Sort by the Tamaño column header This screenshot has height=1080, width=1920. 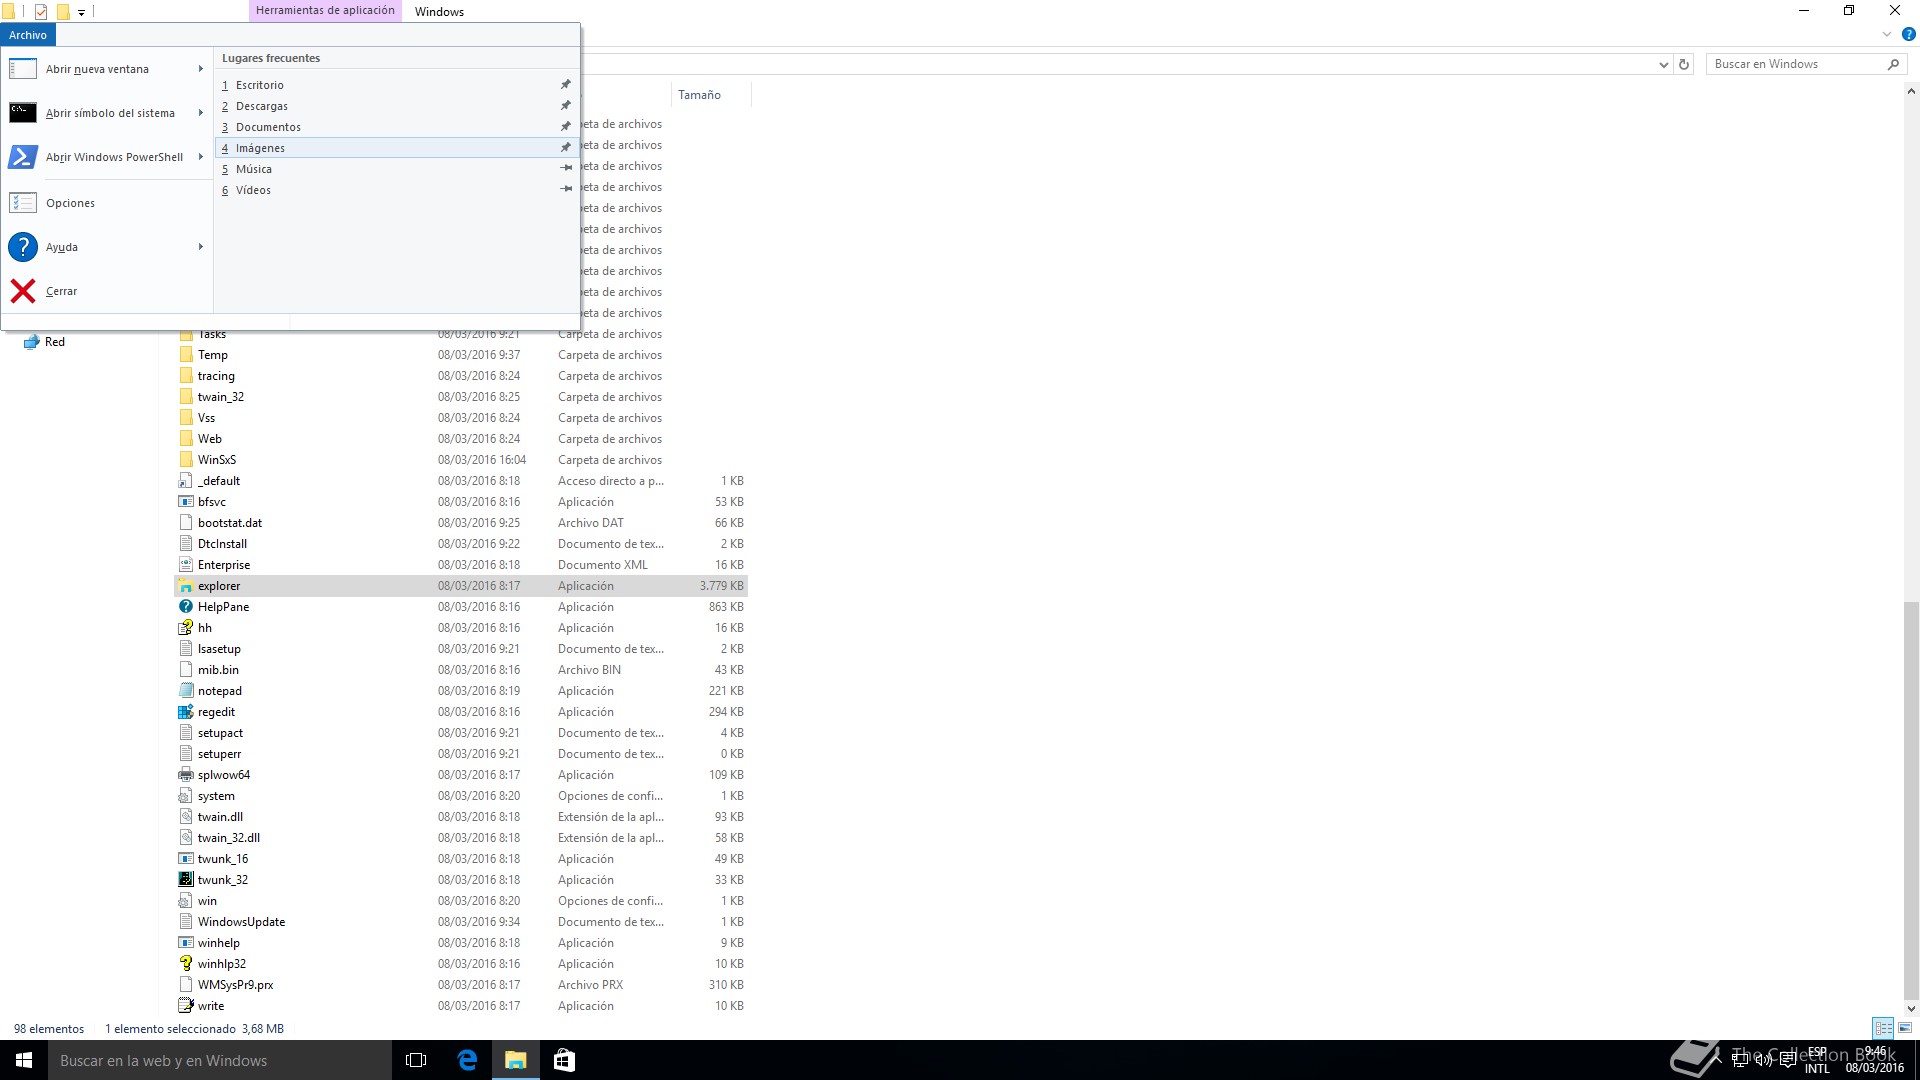click(710, 95)
